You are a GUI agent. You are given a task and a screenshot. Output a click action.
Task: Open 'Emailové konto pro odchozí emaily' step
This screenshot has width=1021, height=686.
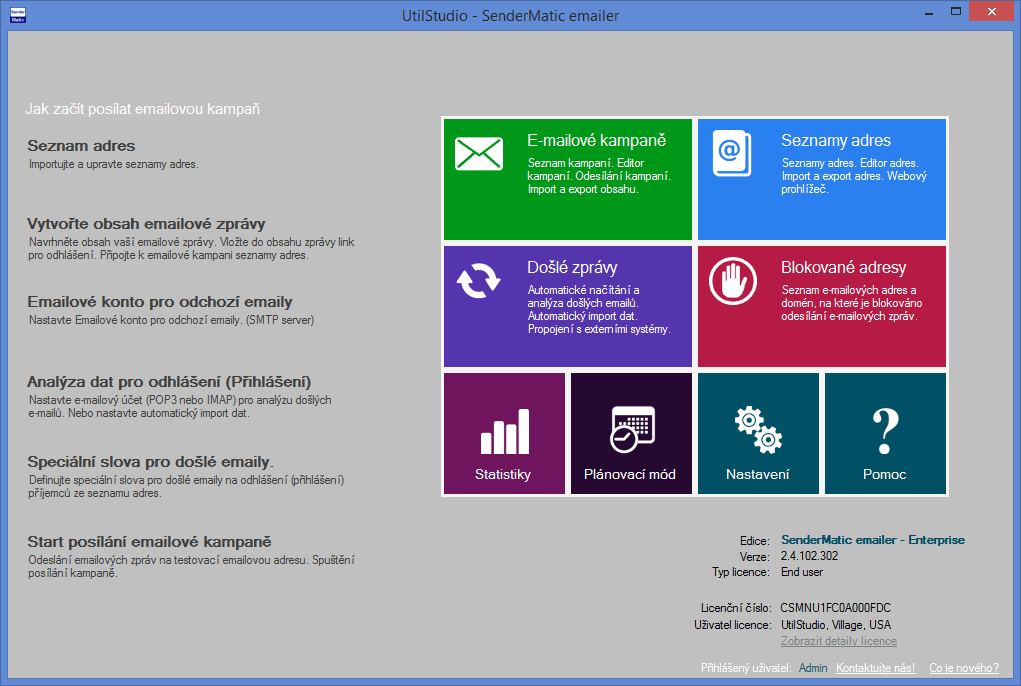pos(160,302)
